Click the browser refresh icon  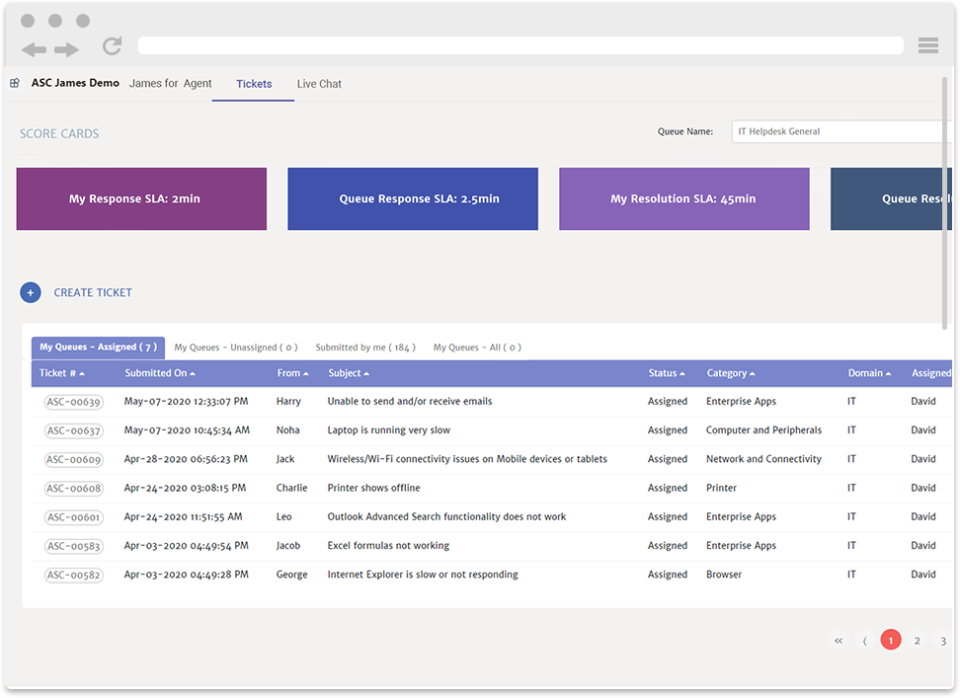click(x=111, y=45)
